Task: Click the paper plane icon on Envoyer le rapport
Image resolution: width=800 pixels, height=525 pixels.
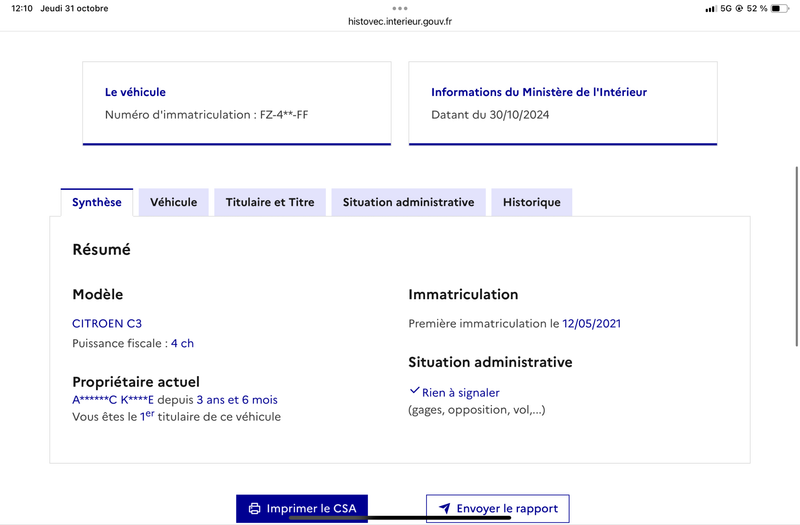Action: tap(445, 508)
